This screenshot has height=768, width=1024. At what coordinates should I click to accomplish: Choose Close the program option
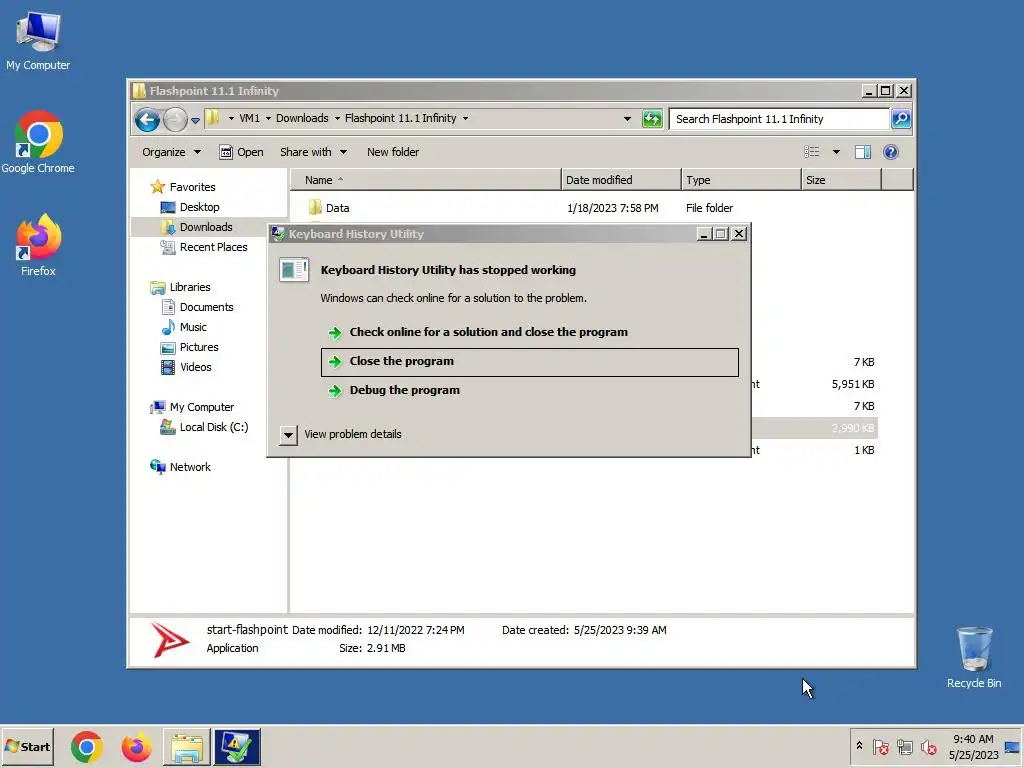pyautogui.click(x=530, y=362)
